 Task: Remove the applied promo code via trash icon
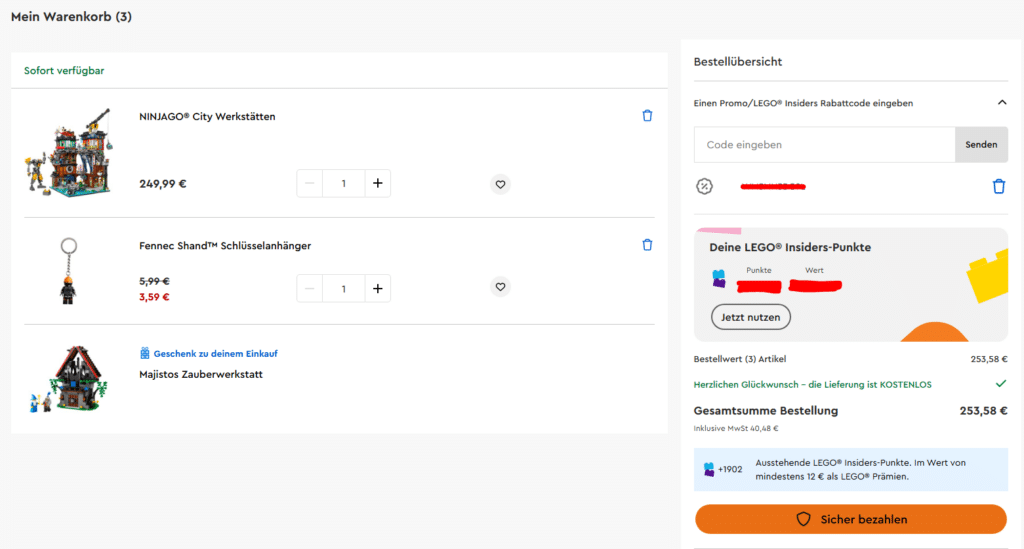(999, 187)
